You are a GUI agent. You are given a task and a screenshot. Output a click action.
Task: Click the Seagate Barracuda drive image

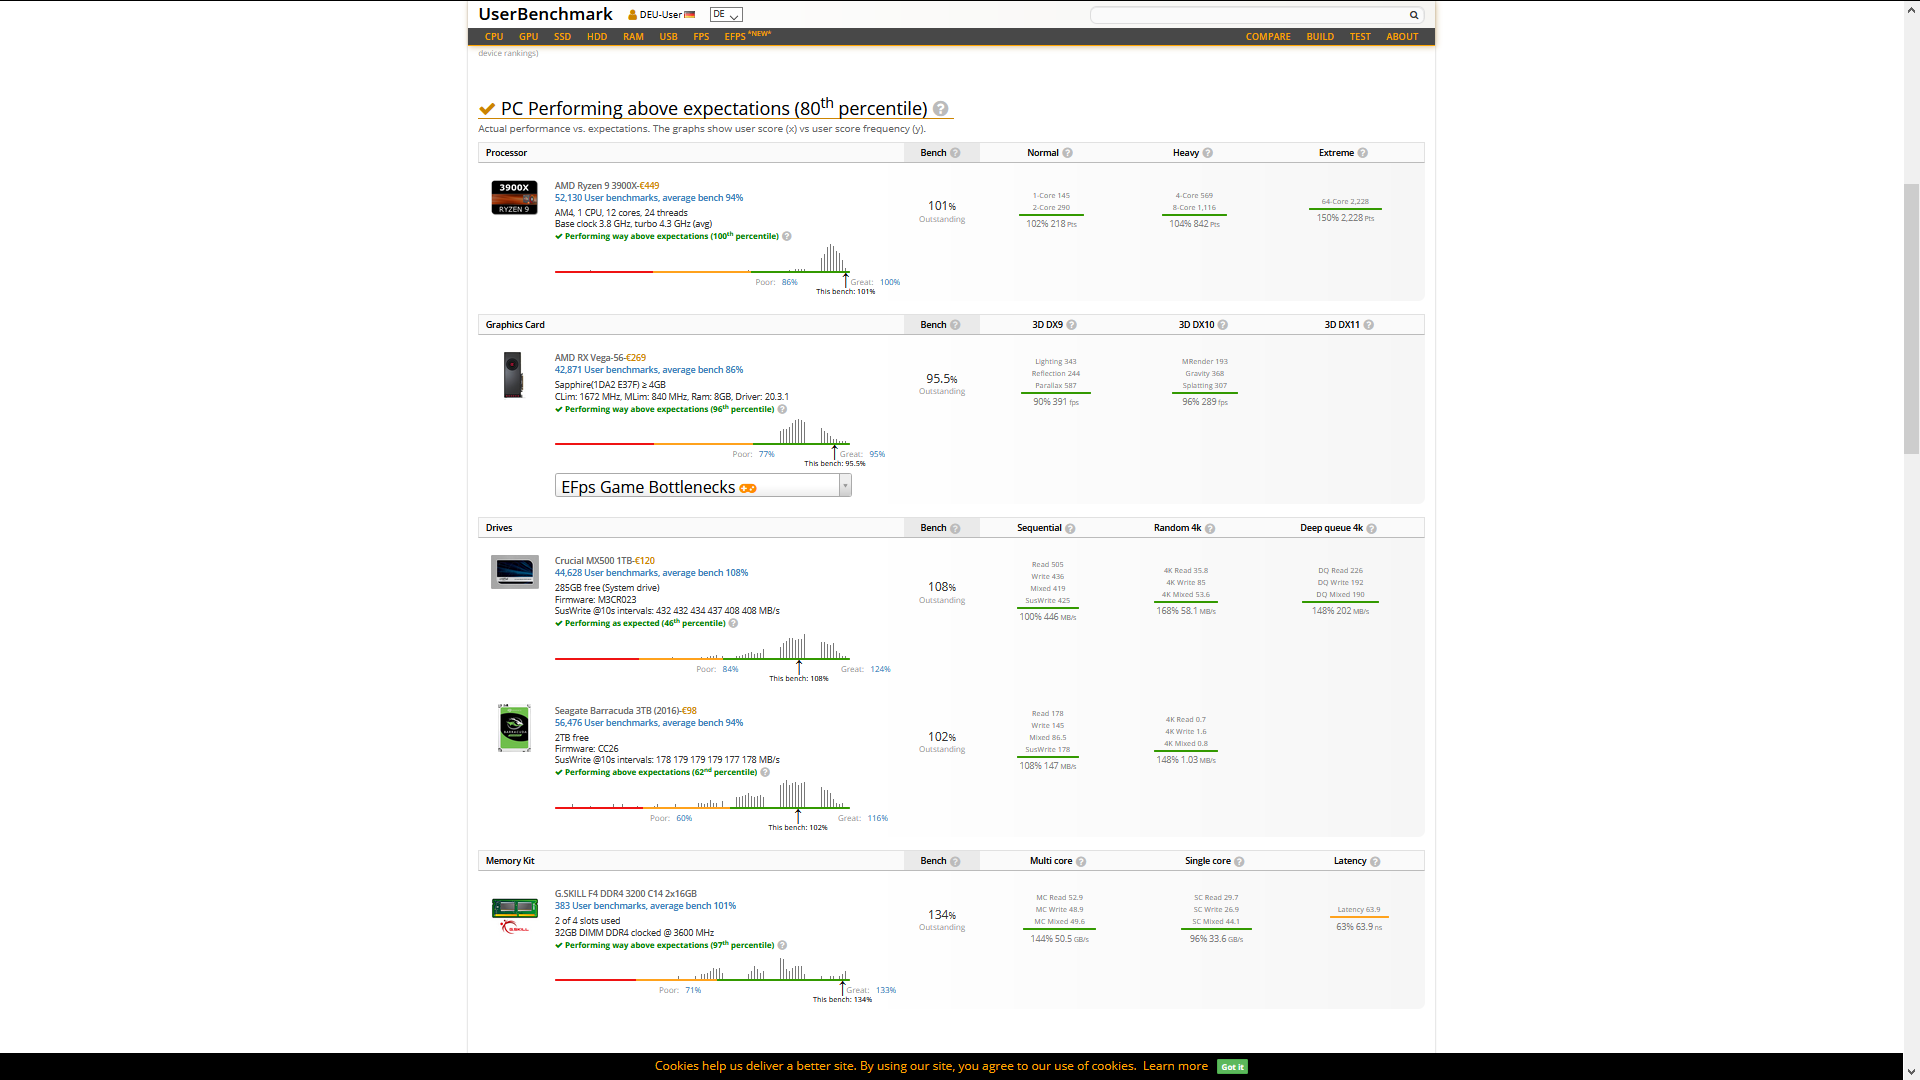point(514,728)
